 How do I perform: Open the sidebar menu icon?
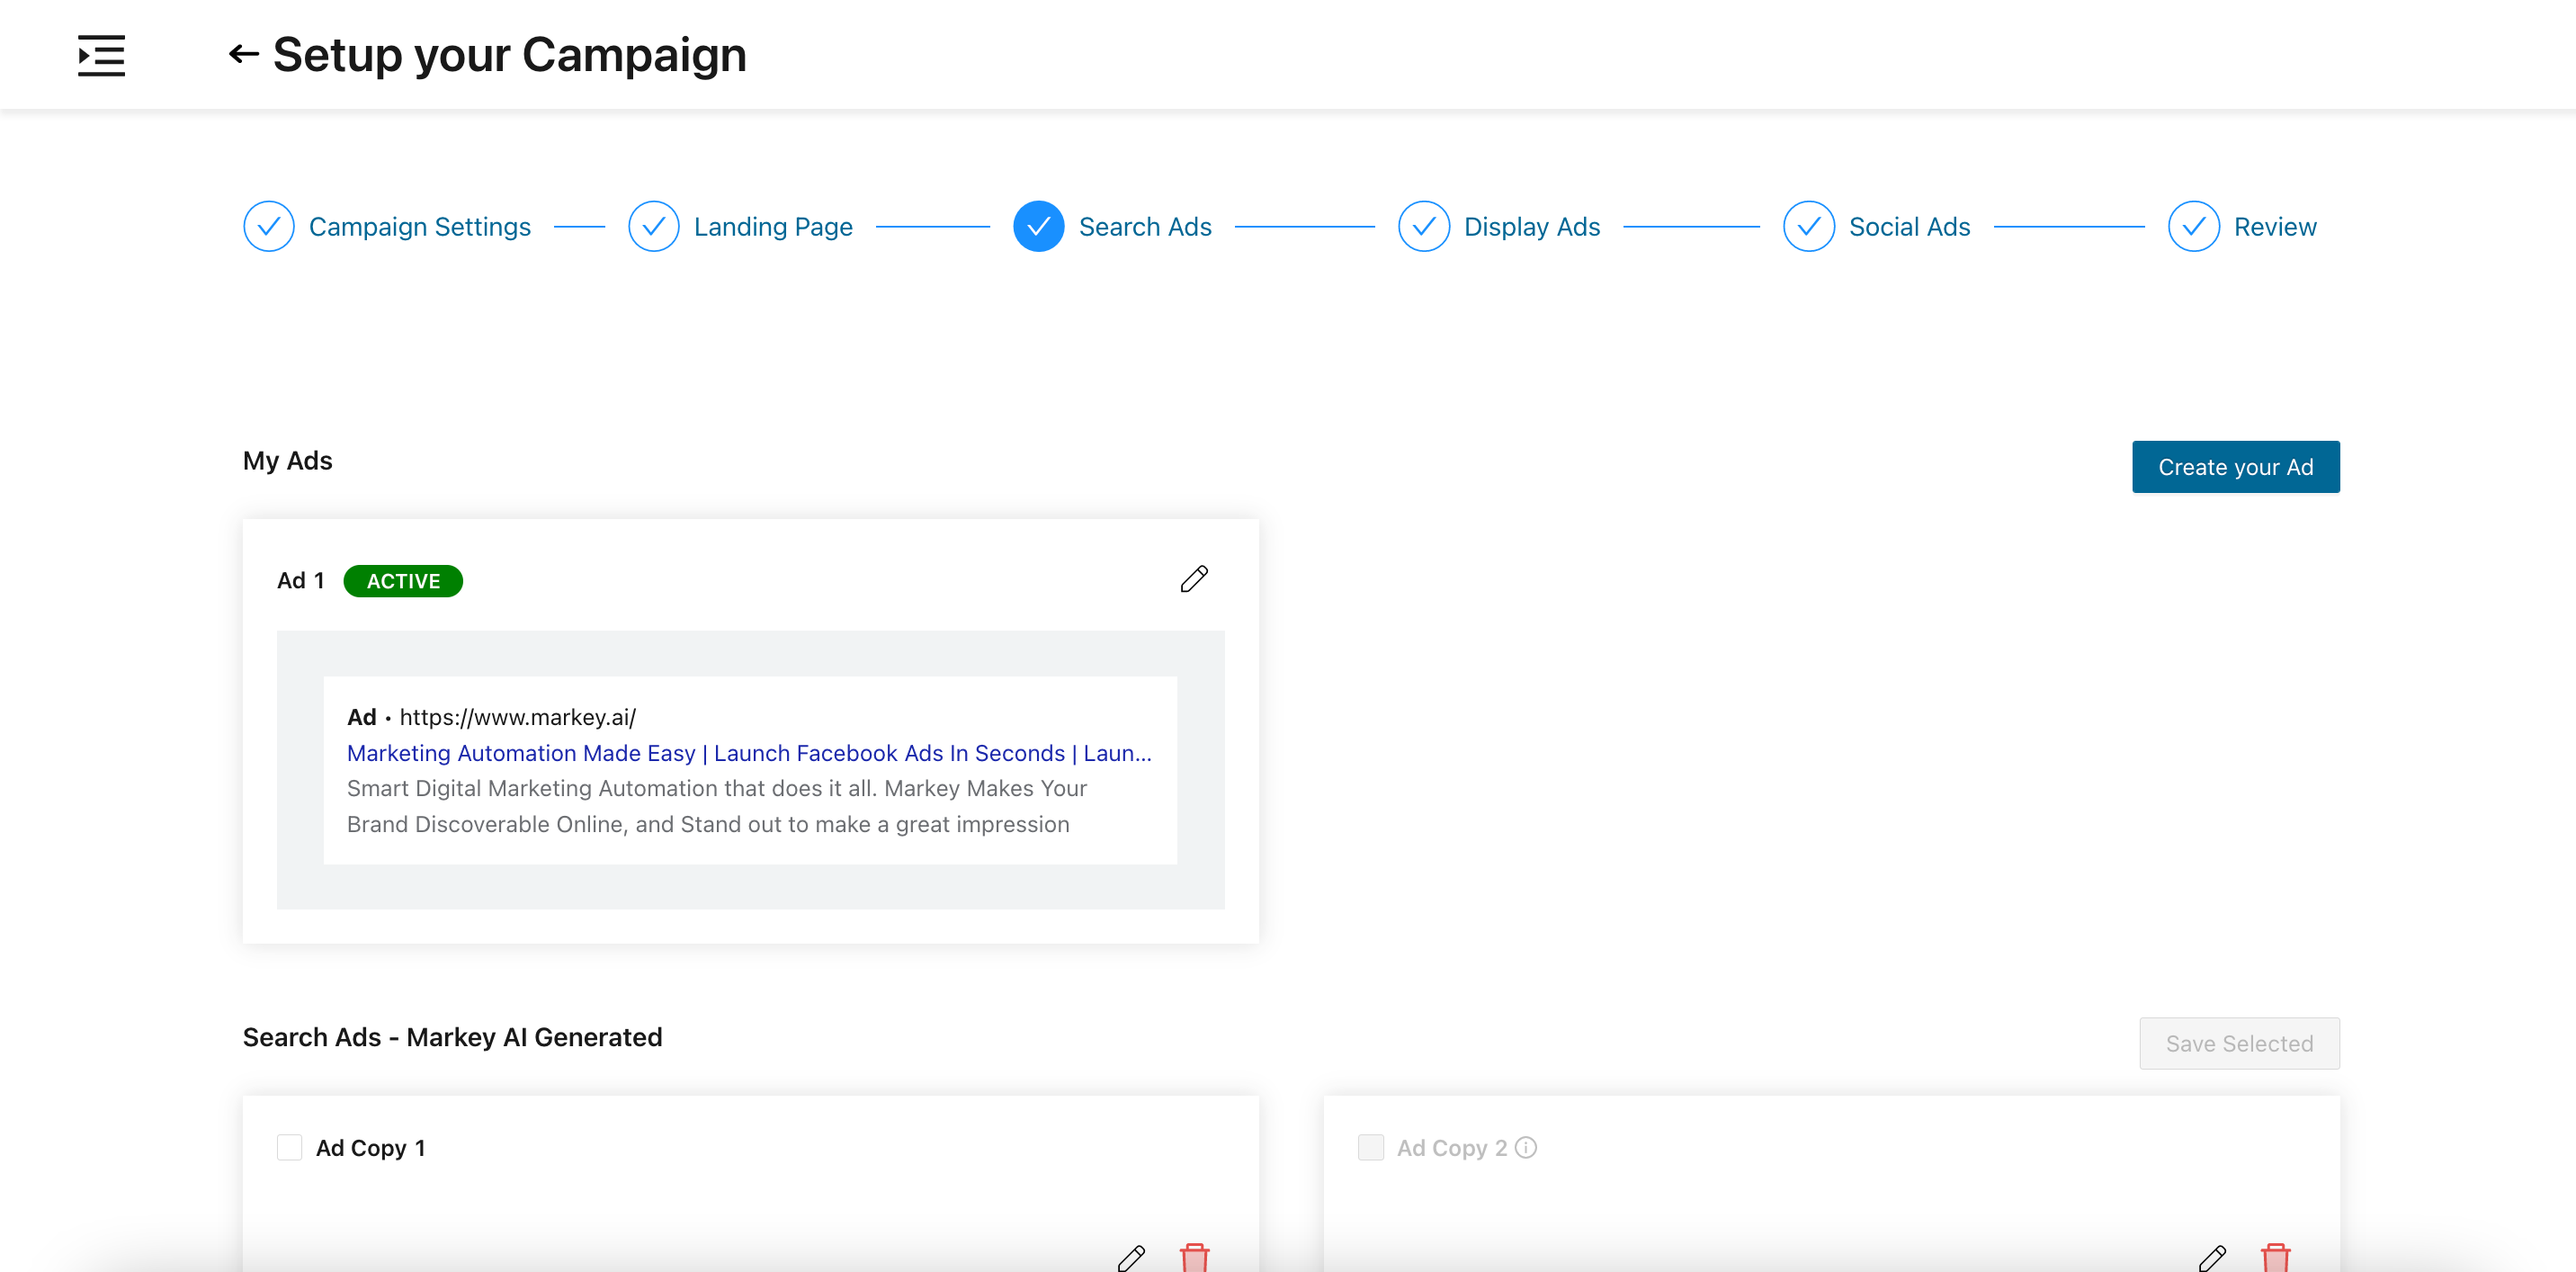100,55
